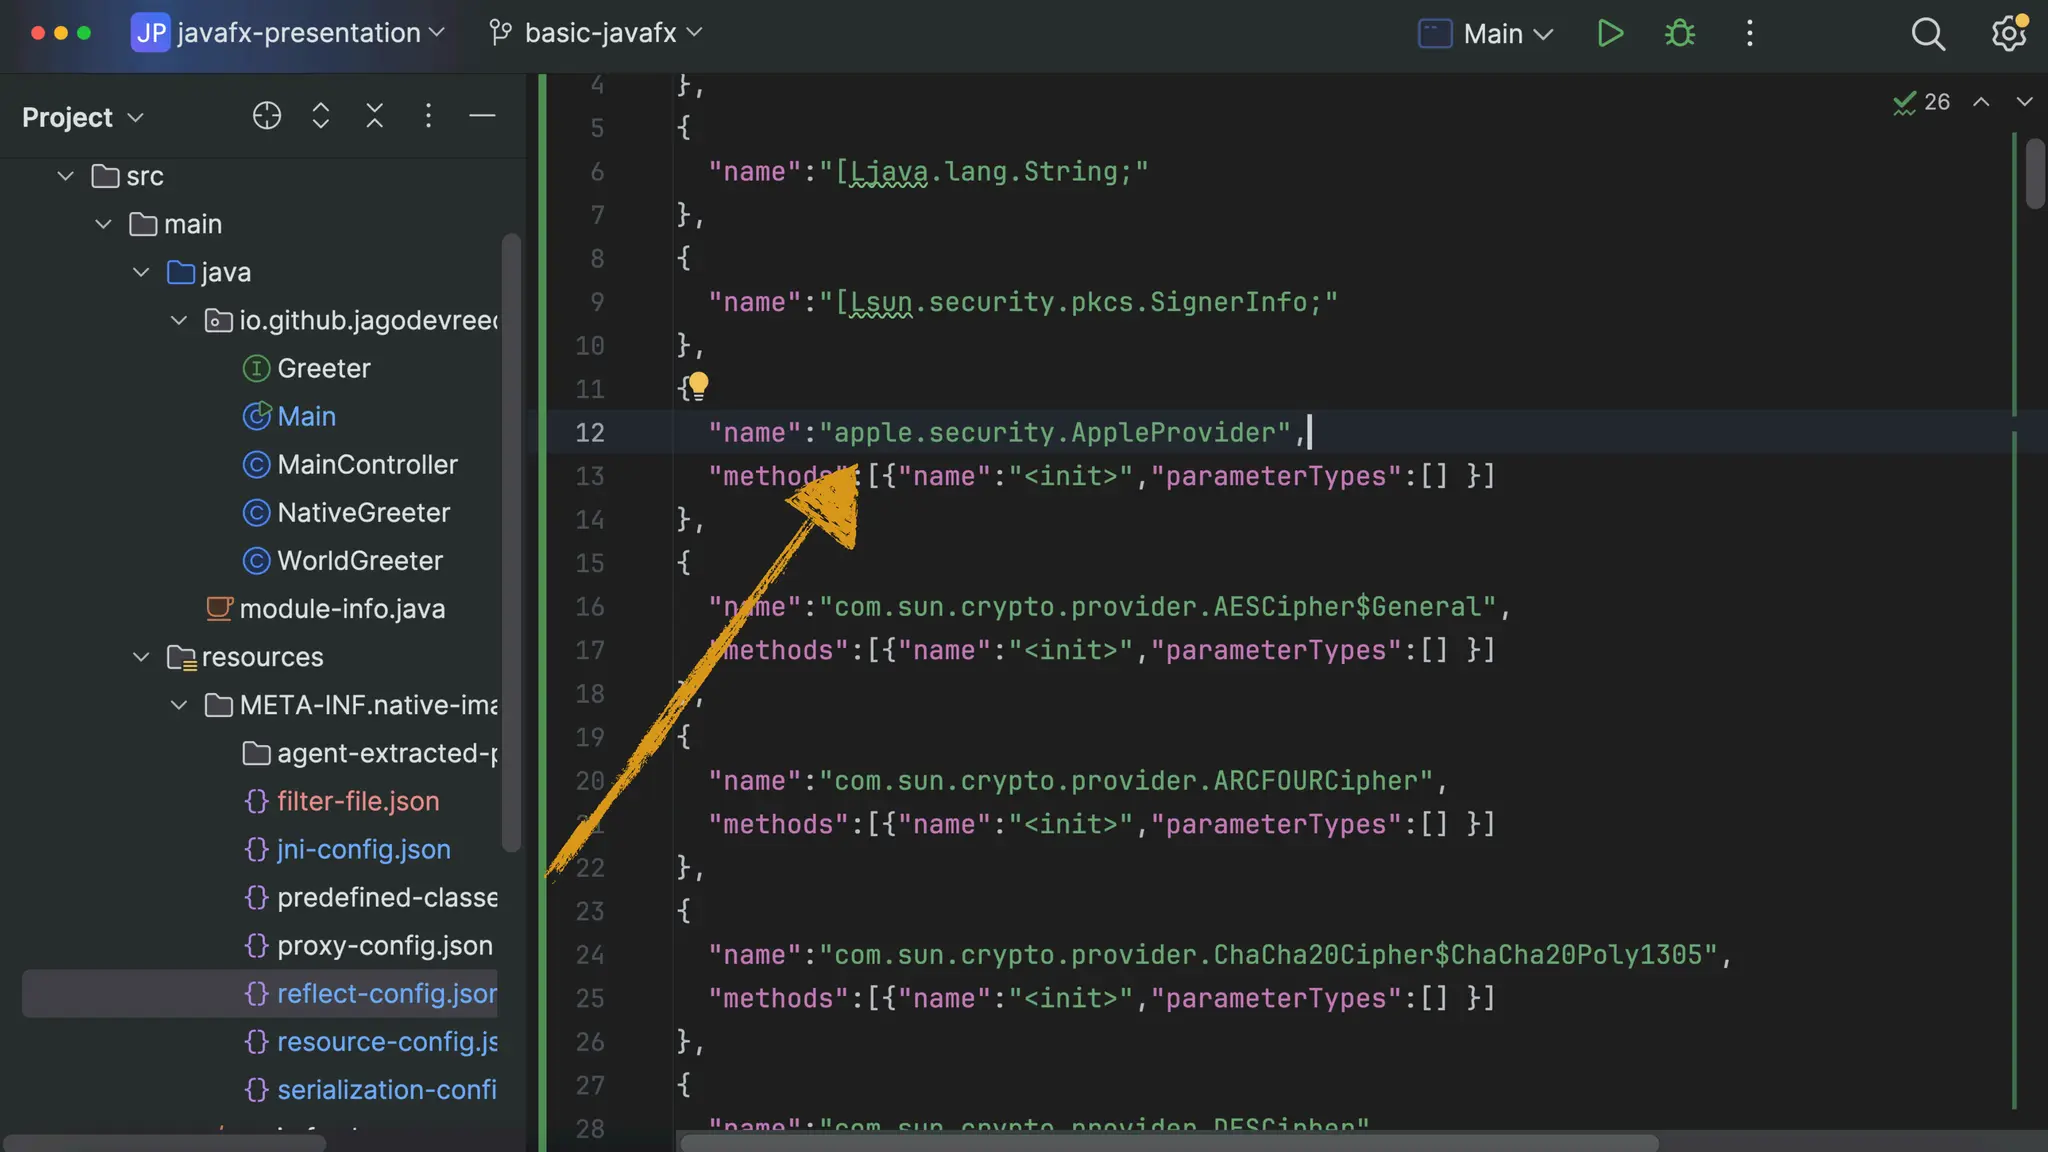Click editor vertical scrollbar thumb
This screenshot has width=2048, height=1152.
click(2034, 175)
